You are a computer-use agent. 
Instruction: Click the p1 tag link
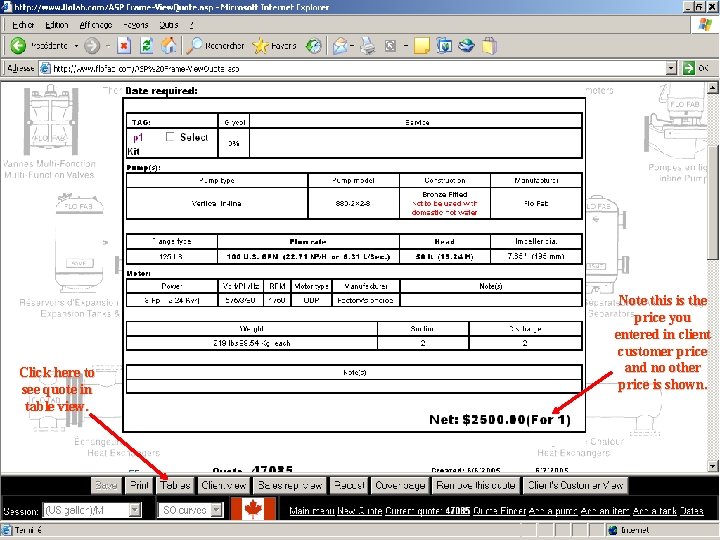(138, 137)
